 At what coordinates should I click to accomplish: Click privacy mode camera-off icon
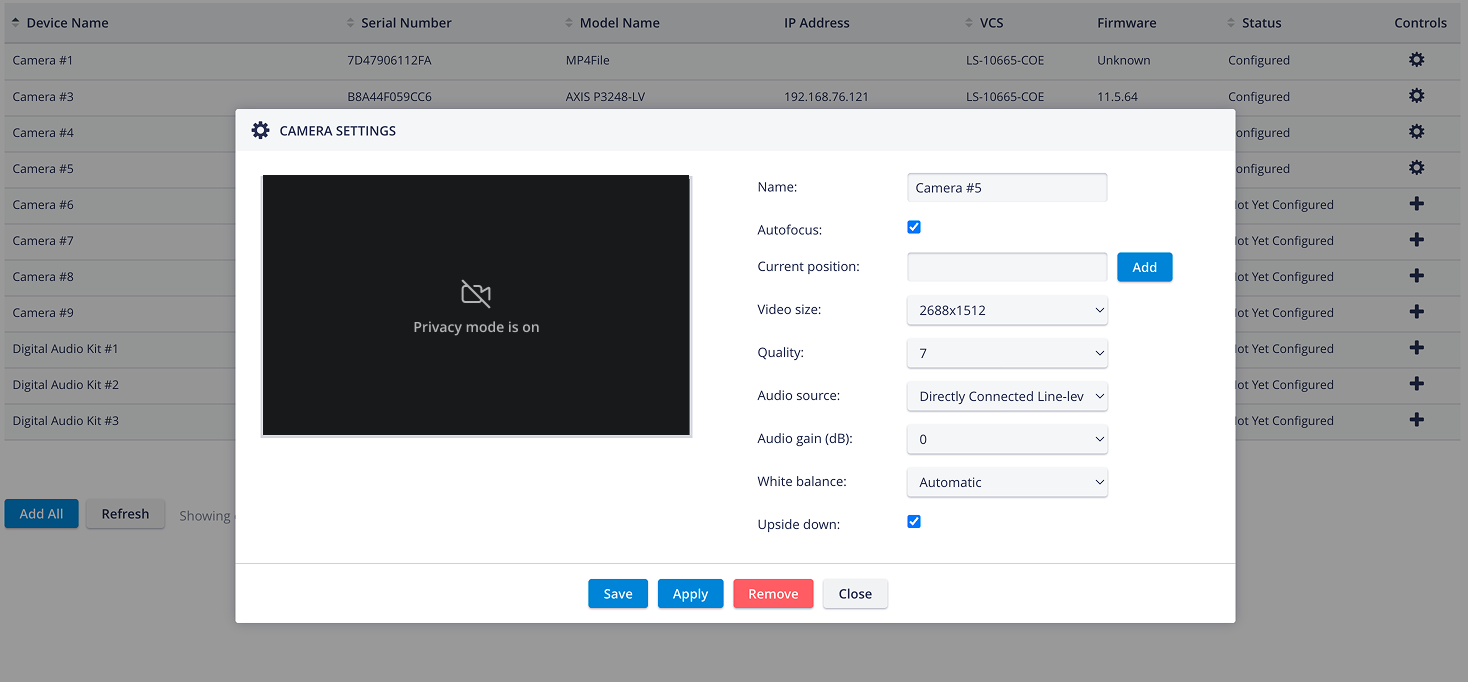(476, 293)
